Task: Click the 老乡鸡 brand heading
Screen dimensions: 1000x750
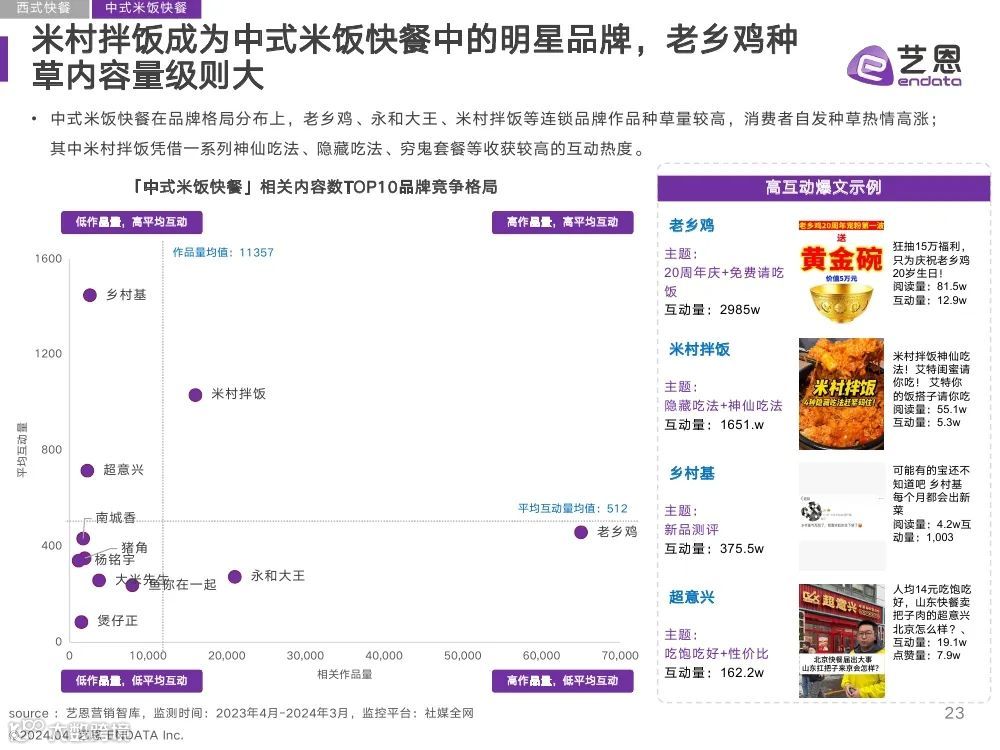Action: point(691,225)
